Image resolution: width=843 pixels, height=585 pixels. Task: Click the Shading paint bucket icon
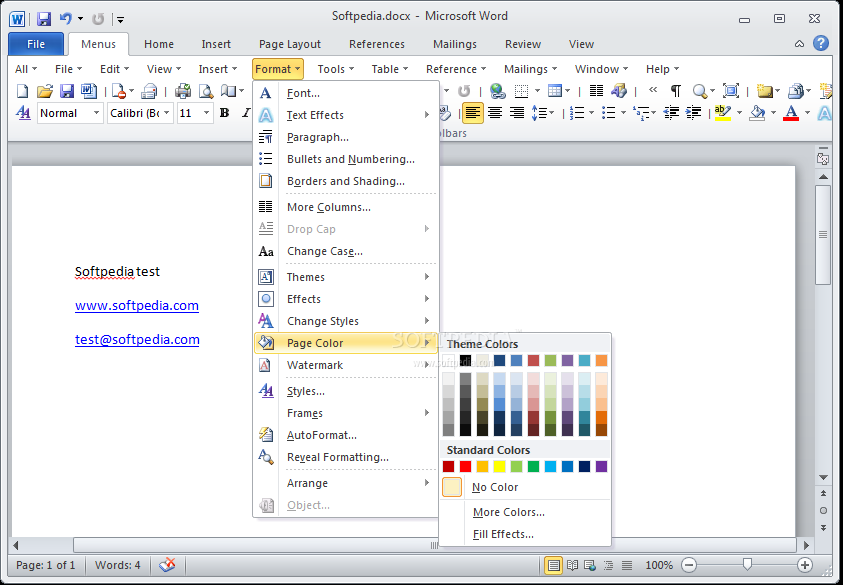tap(758, 113)
